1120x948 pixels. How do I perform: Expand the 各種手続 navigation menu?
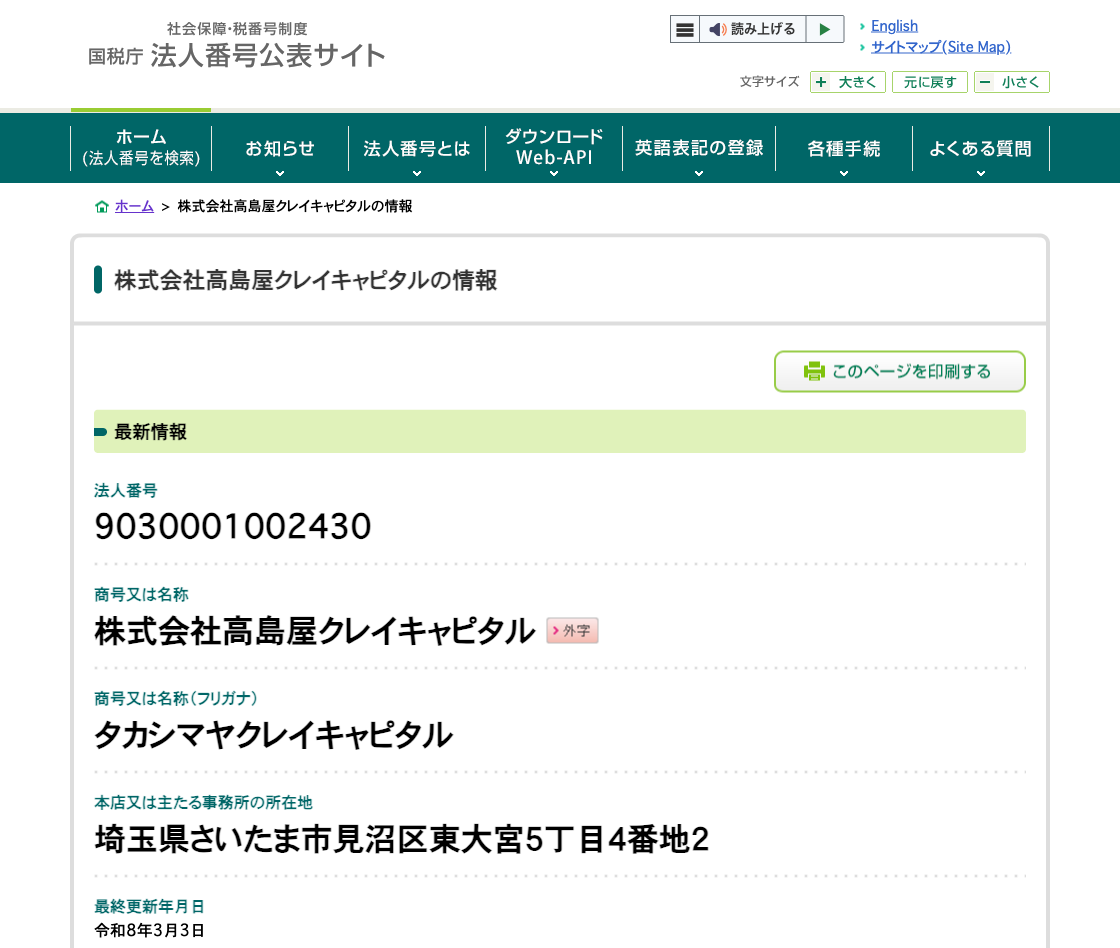(844, 149)
